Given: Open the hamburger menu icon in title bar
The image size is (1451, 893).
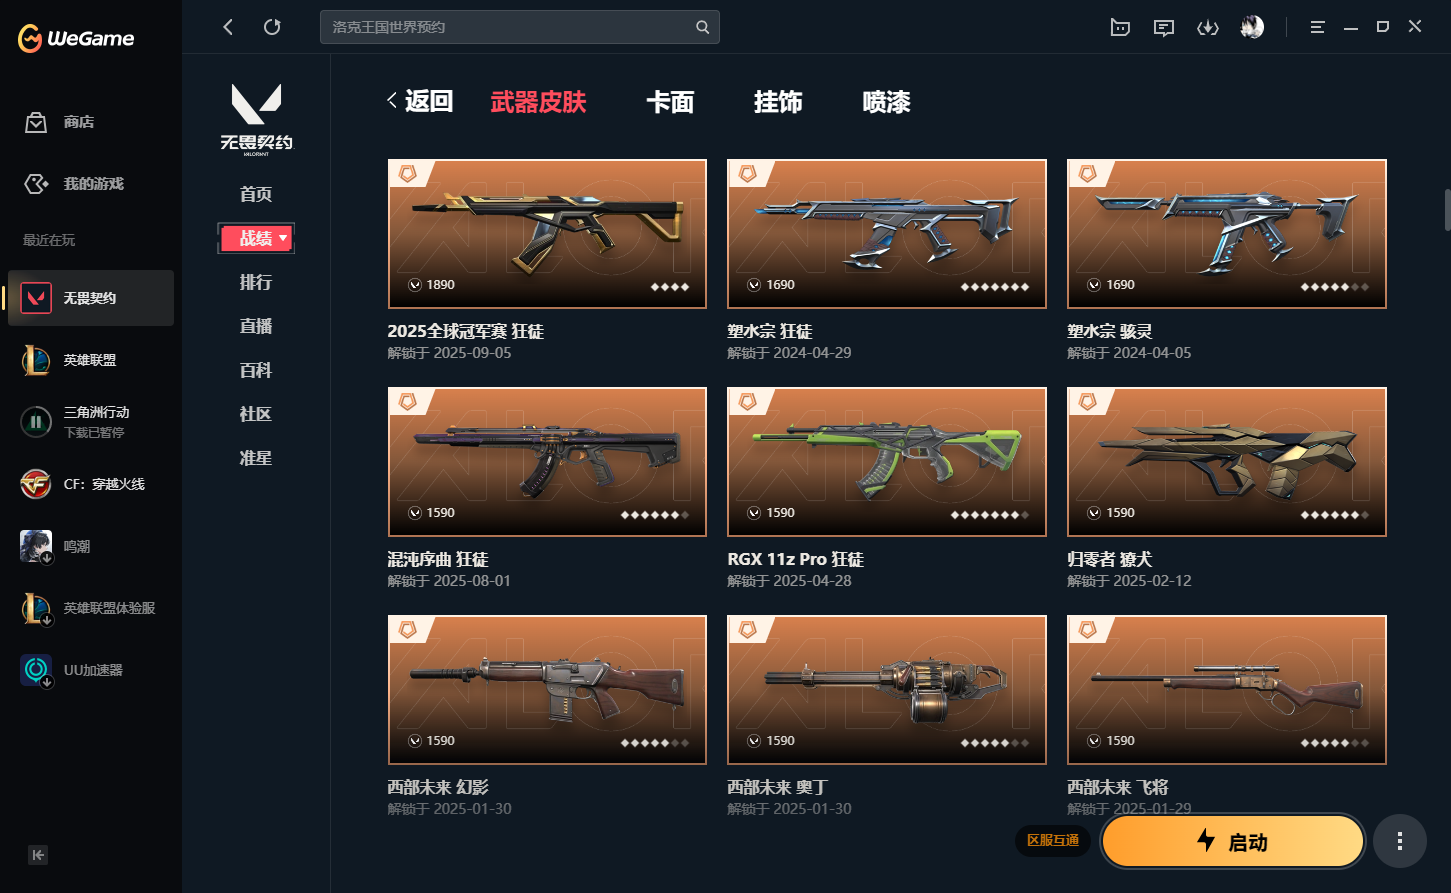Looking at the screenshot, I should [x=1318, y=27].
